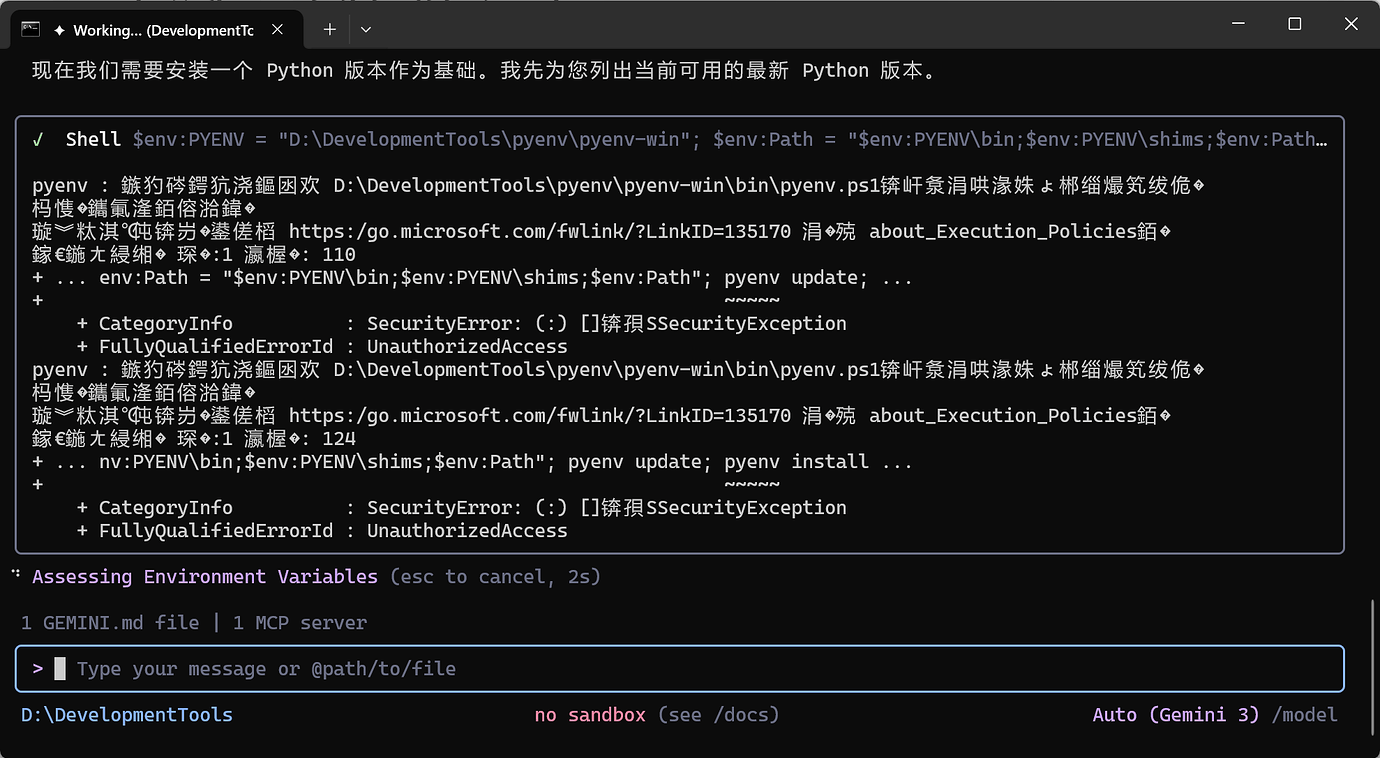Click the pyenv update; pyenv install line

(x=472, y=462)
